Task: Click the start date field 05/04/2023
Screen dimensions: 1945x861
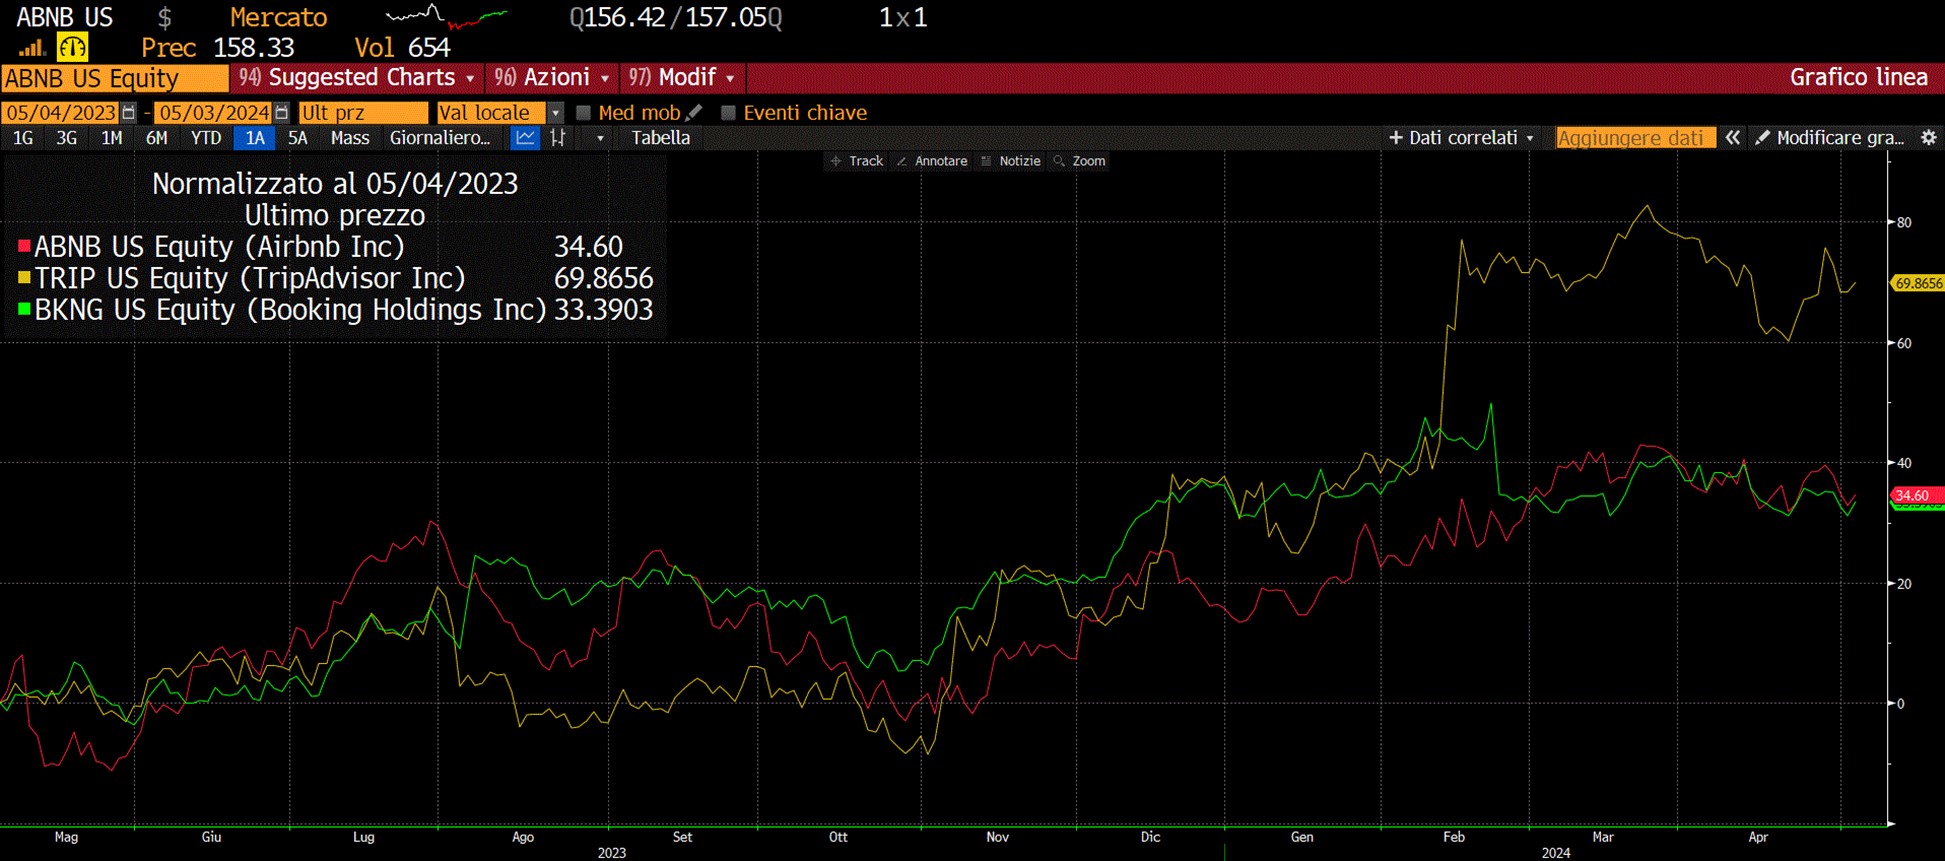Action: click(61, 113)
